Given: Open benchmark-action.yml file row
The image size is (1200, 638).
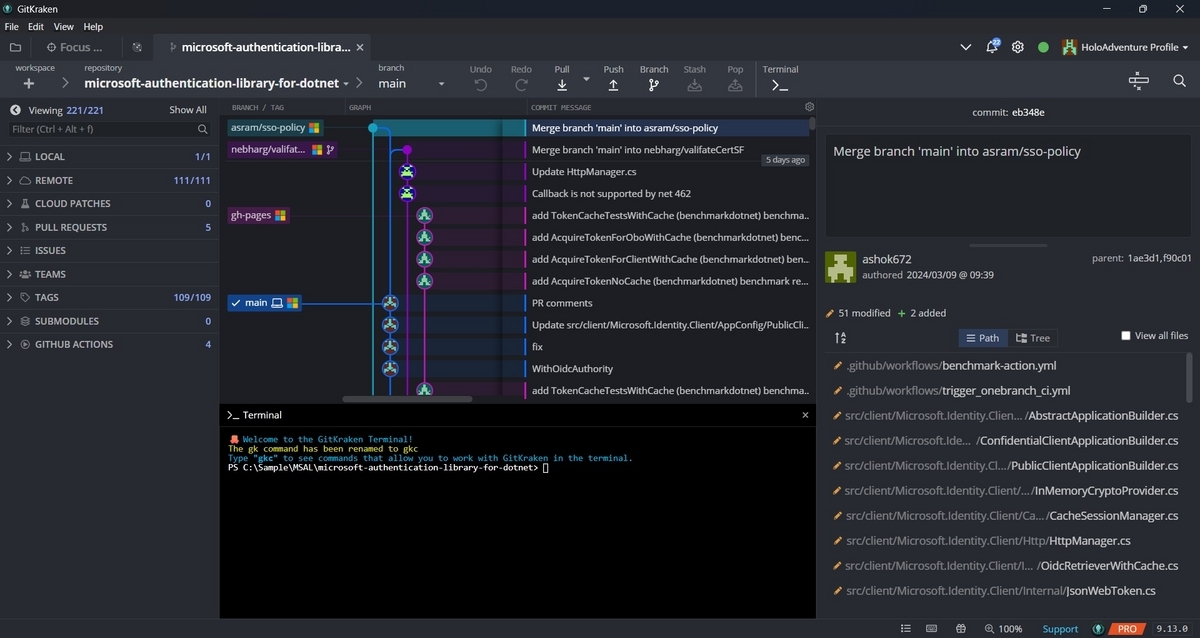Looking at the screenshot, I should pos(1008,366).
